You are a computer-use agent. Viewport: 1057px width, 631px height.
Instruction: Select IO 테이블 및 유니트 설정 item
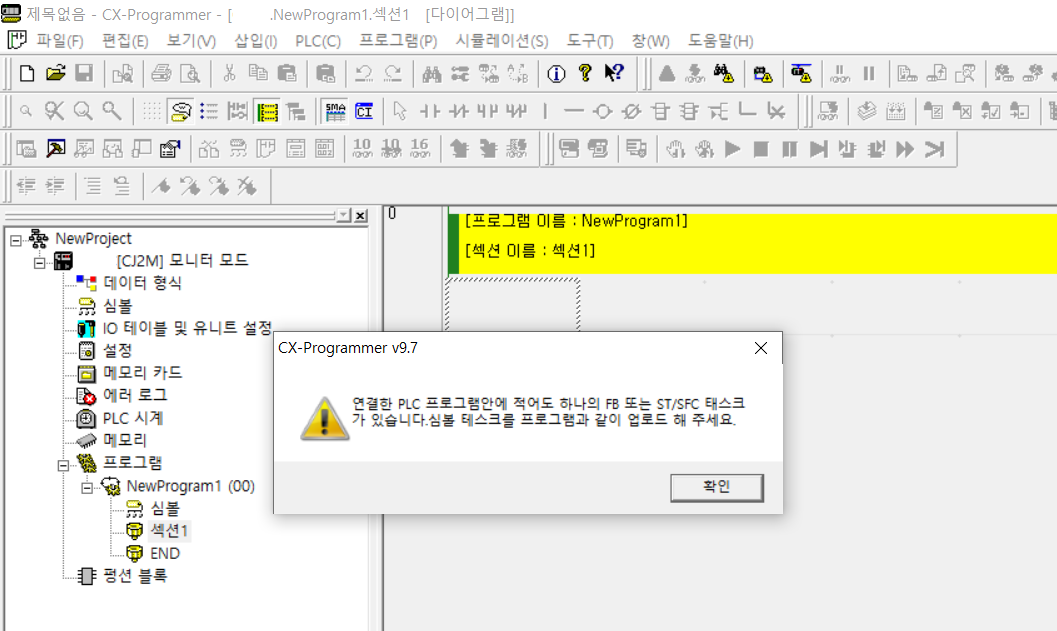(x=187, y=328)
